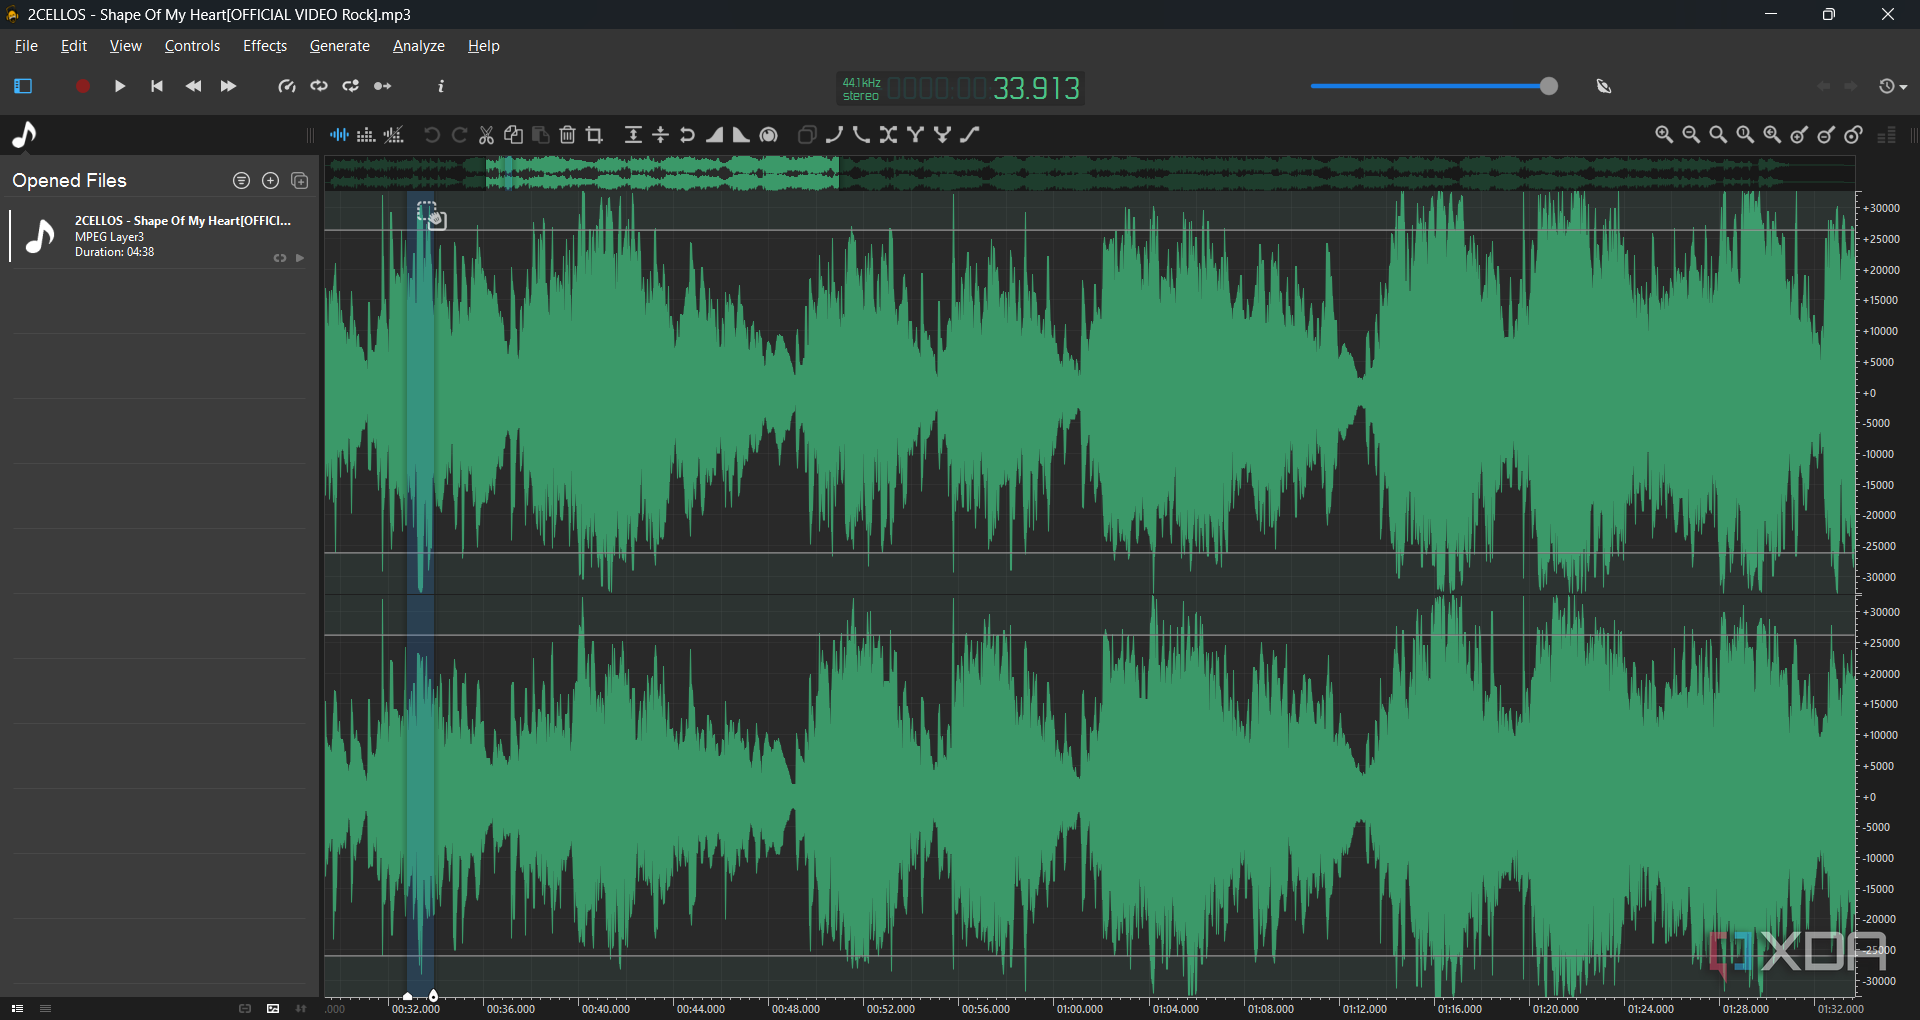Open the playback speed control
Viewport: 1920px width, 1020px height.
[287, 87]
